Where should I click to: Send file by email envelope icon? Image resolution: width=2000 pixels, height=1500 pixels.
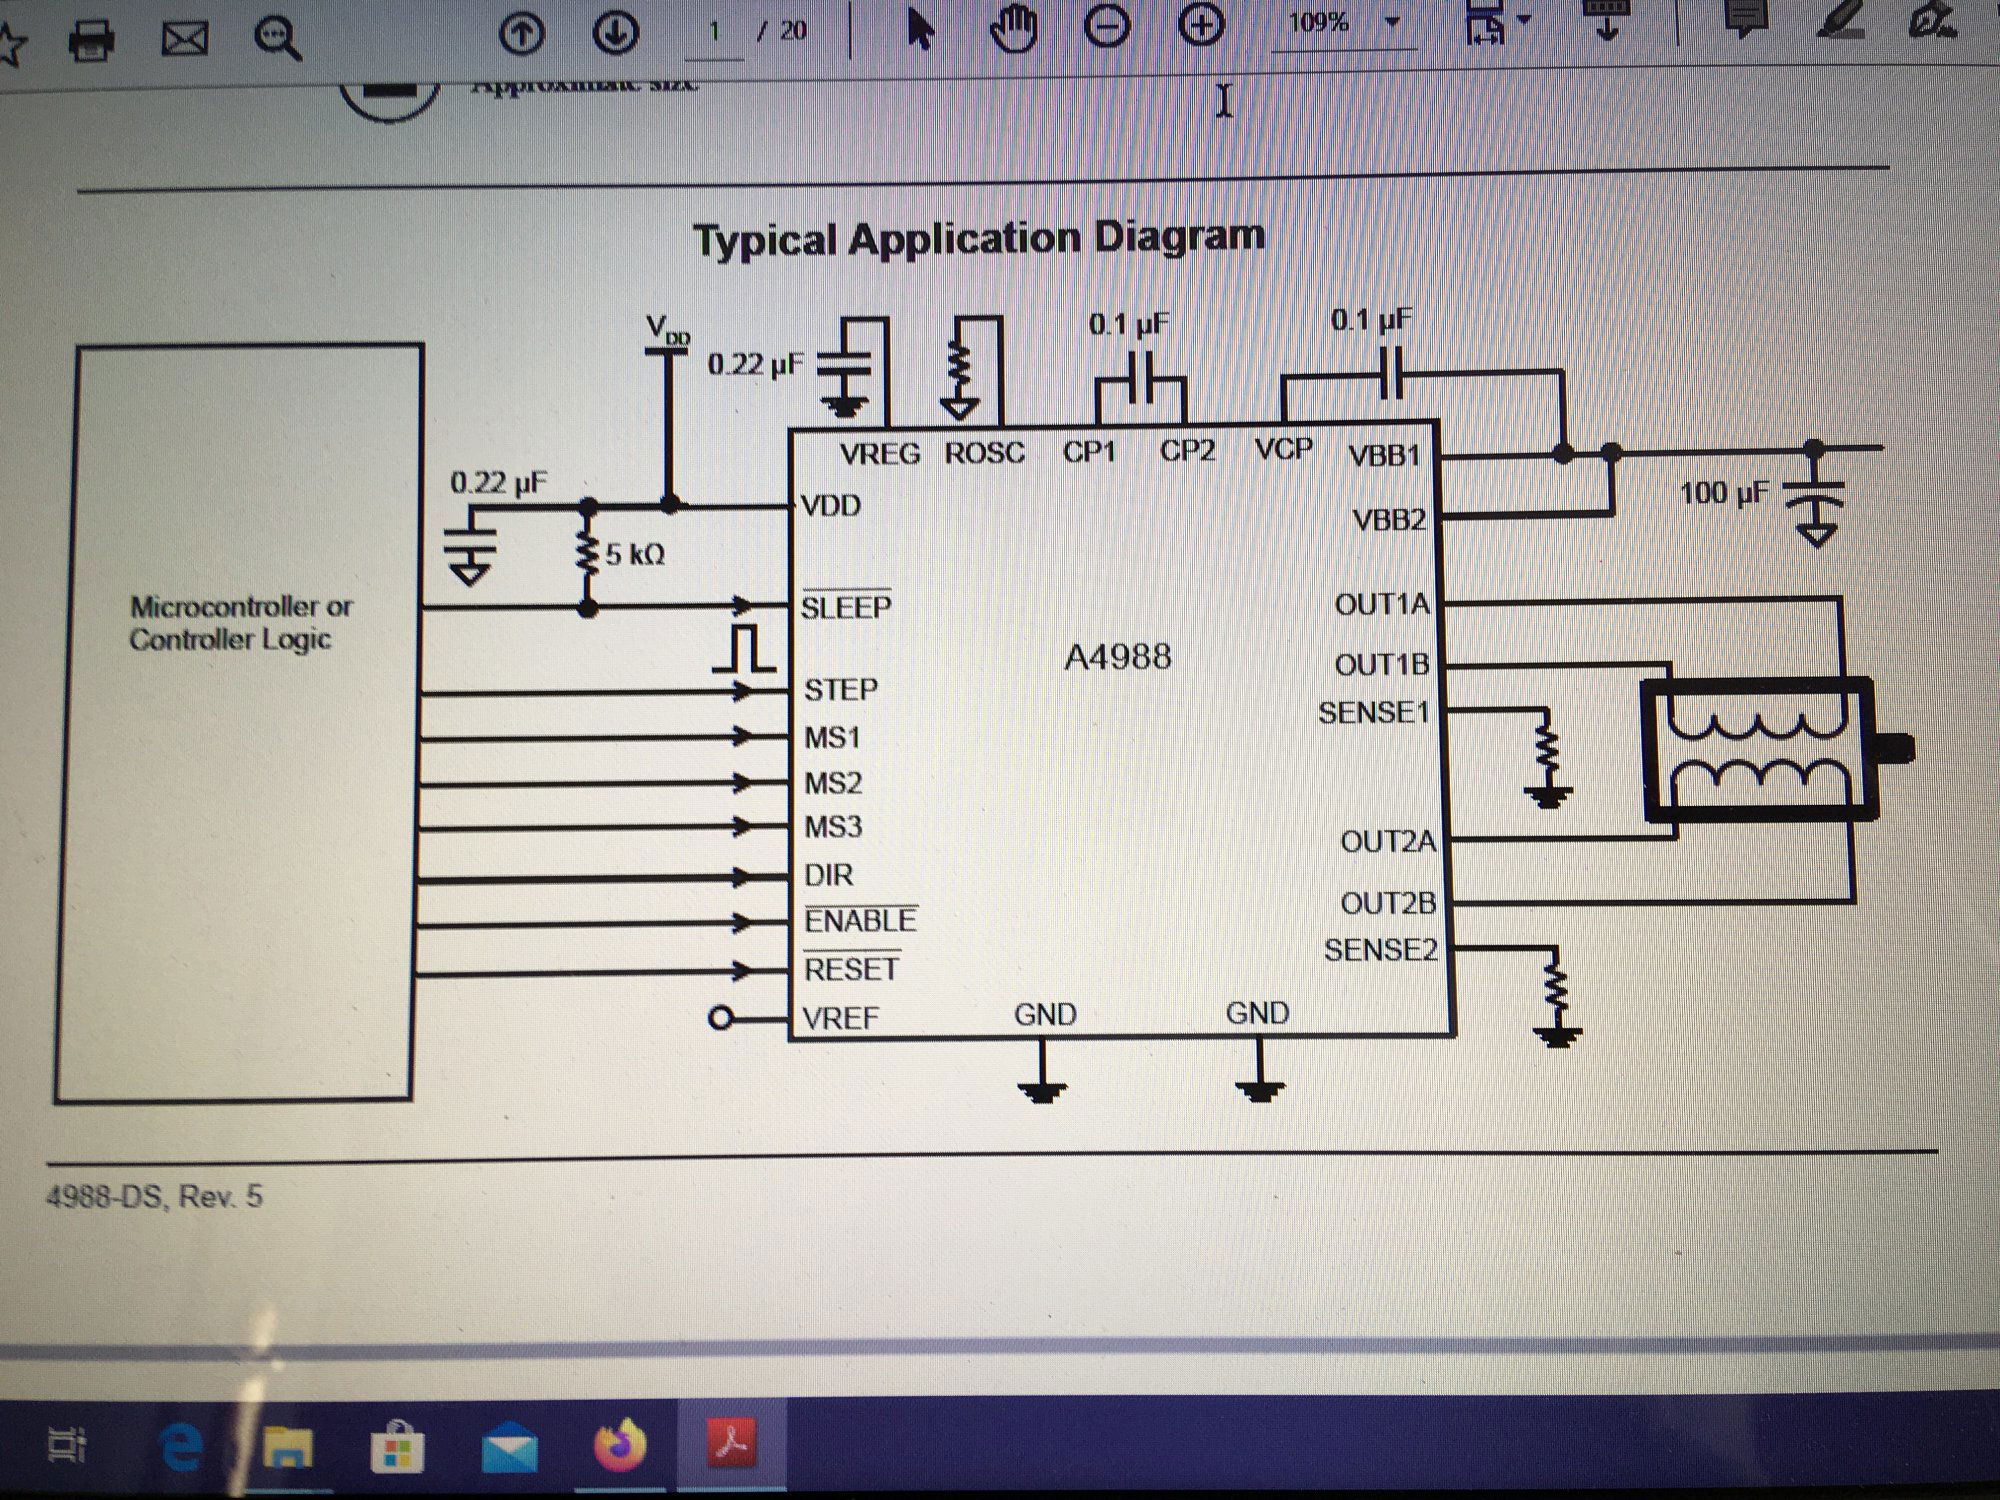point(185,40)
